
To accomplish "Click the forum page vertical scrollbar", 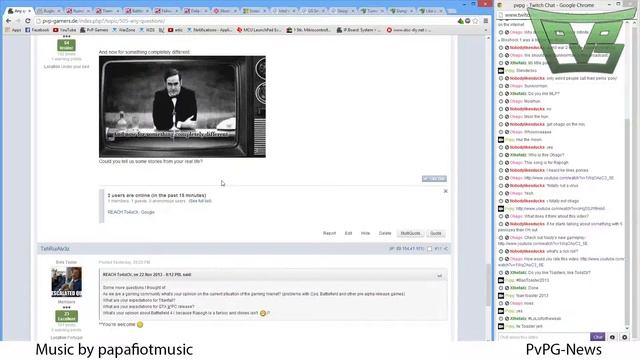I will [x=488, y=284].
